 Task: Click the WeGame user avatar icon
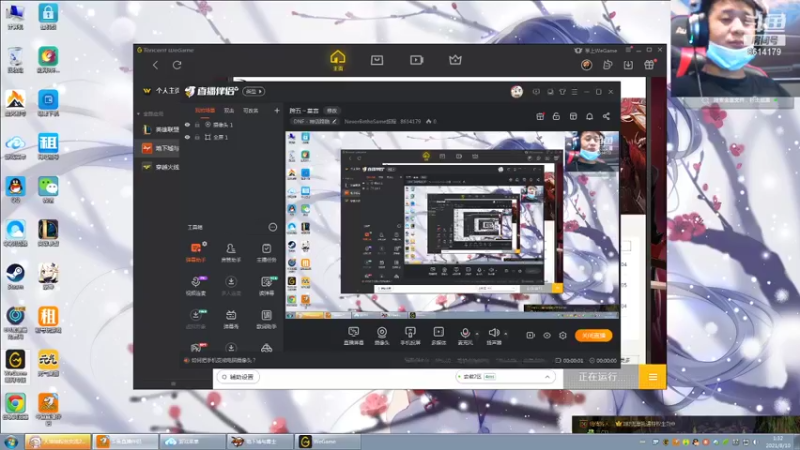(586, 65)
